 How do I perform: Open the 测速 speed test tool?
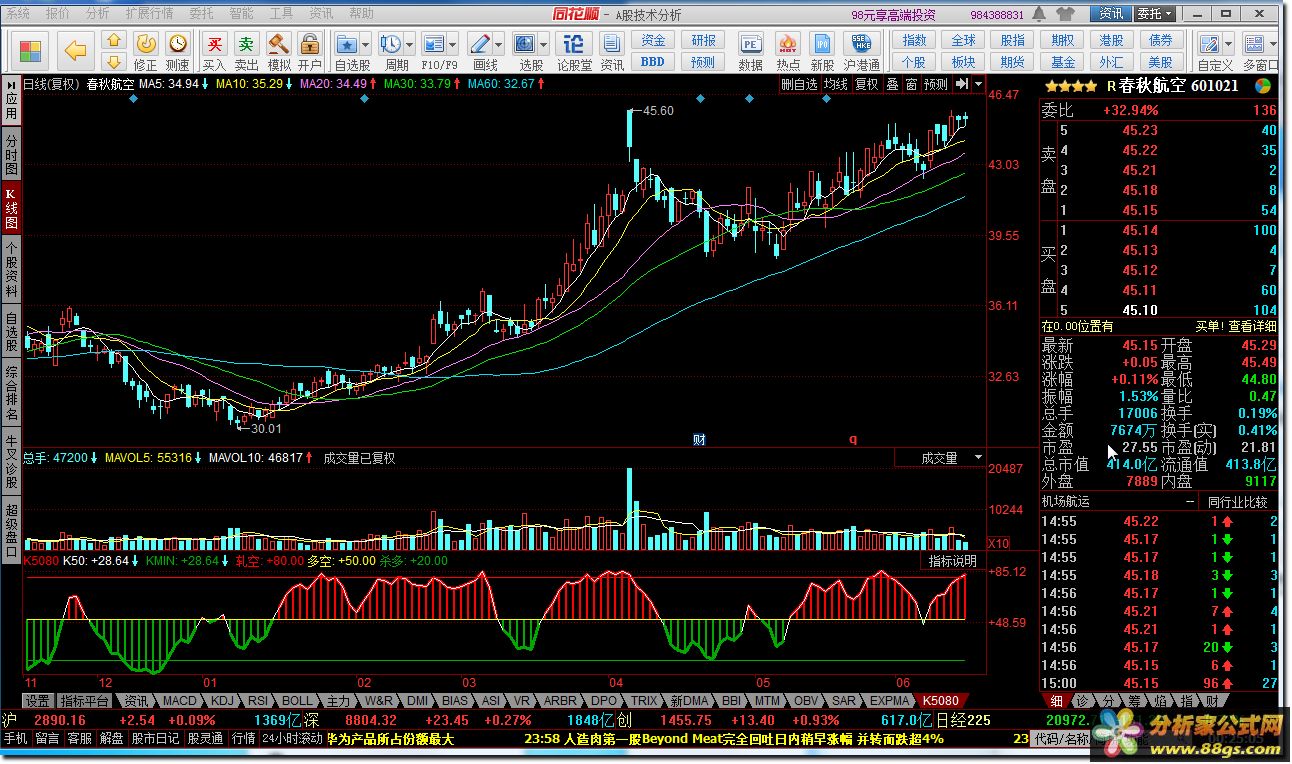pos(178,51)
